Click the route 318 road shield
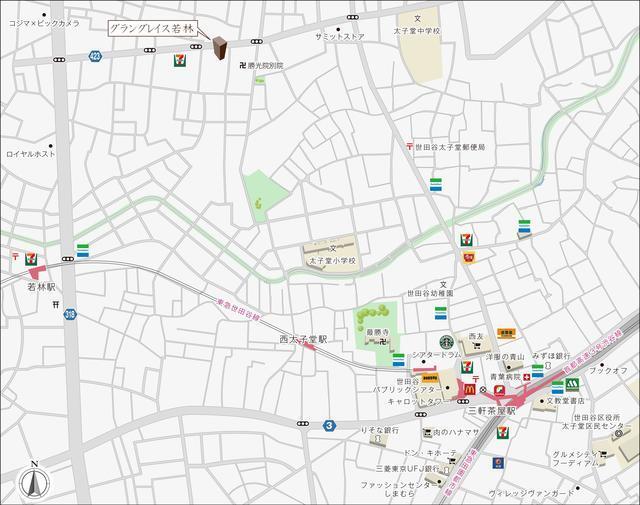Image resolution: width=640 pixels, height=505 pixels. pos(70,314)
